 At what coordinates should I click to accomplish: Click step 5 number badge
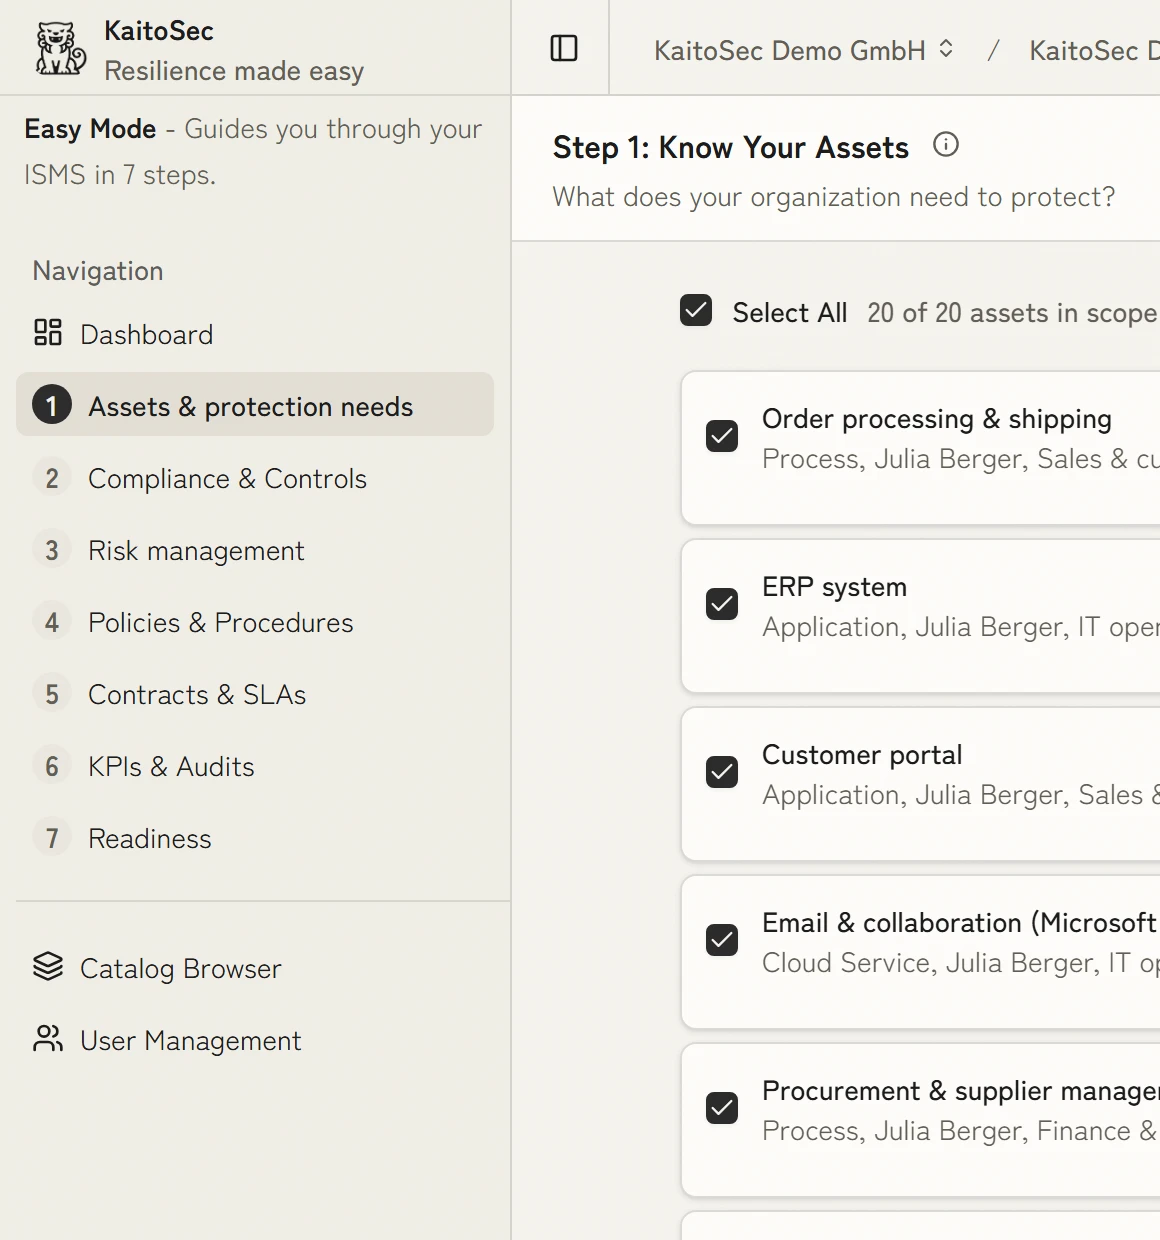(52, 694)
